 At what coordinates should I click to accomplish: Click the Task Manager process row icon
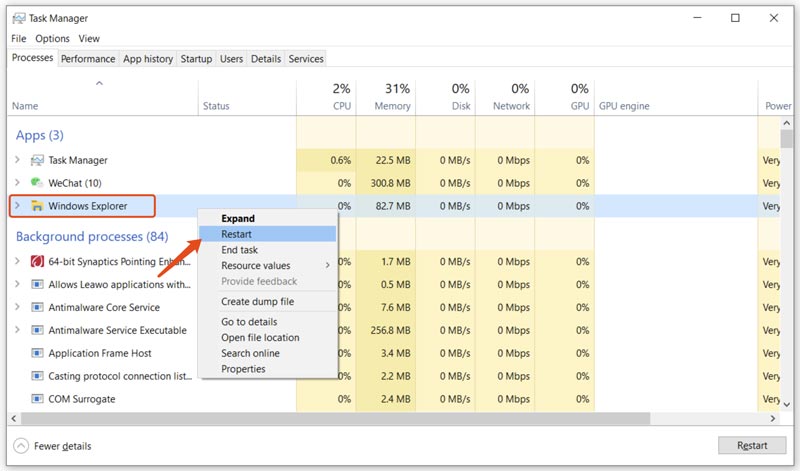tap(37, 160)
